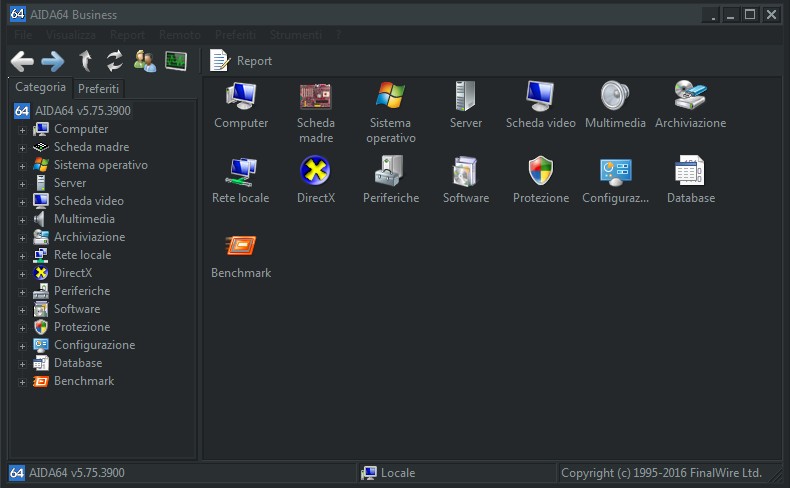Go forward with the blue right arrow
The height and width of the screenshot is (488, 790).
(x=53, y=61)
